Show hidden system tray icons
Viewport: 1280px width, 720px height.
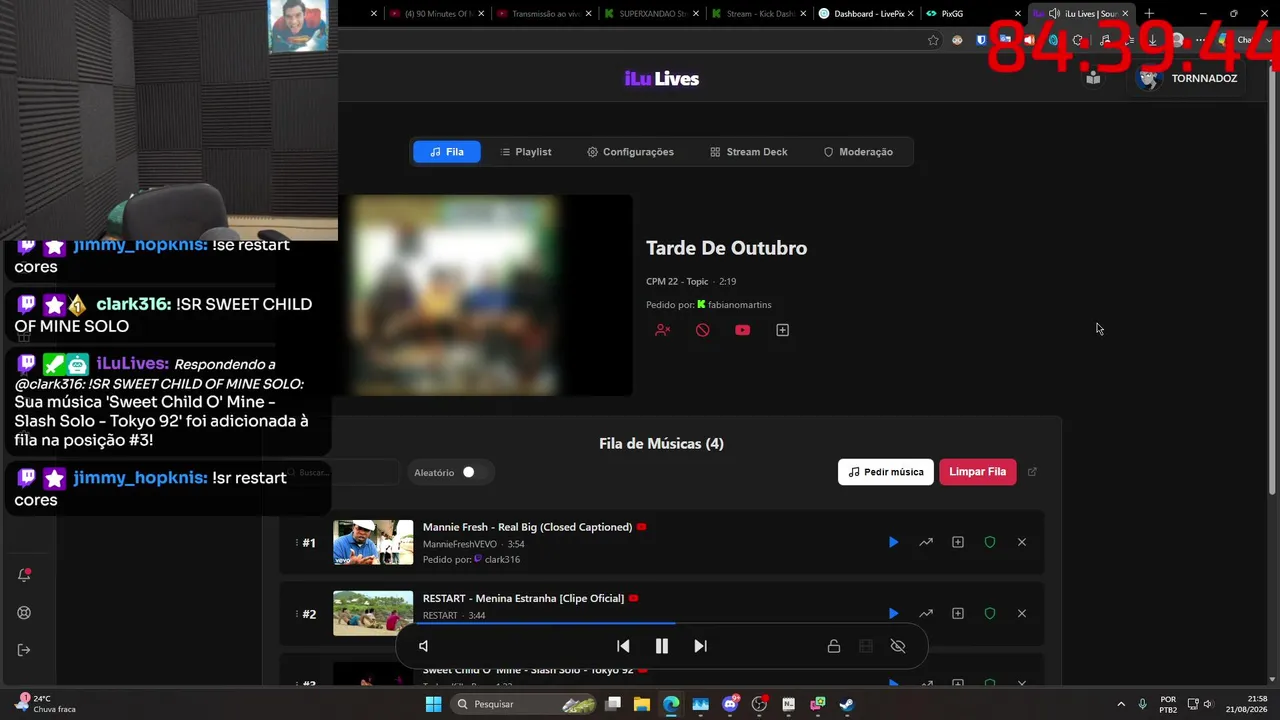pos(1121,704)
